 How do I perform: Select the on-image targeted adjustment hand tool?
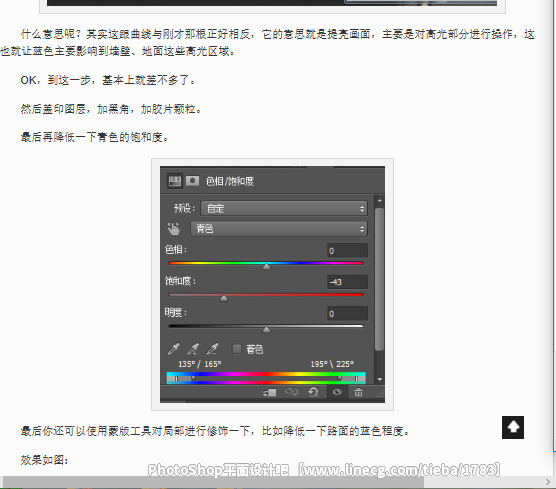174,229
